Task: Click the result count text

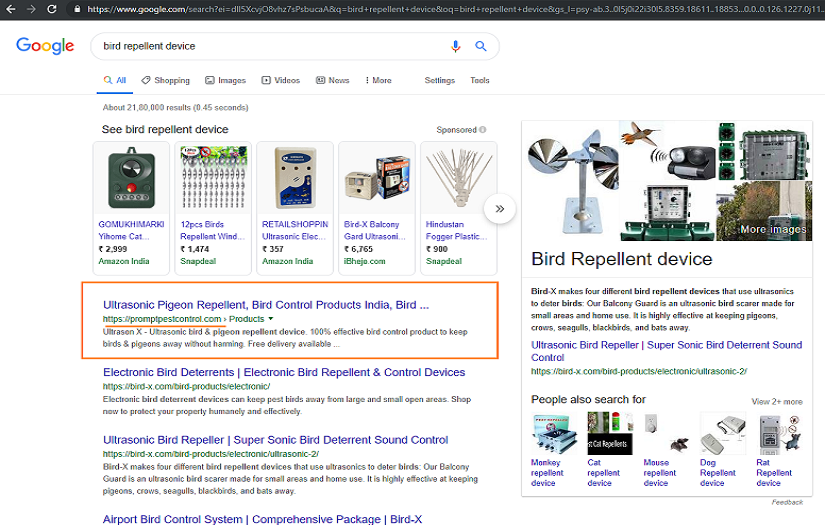Action: point(175,107)
